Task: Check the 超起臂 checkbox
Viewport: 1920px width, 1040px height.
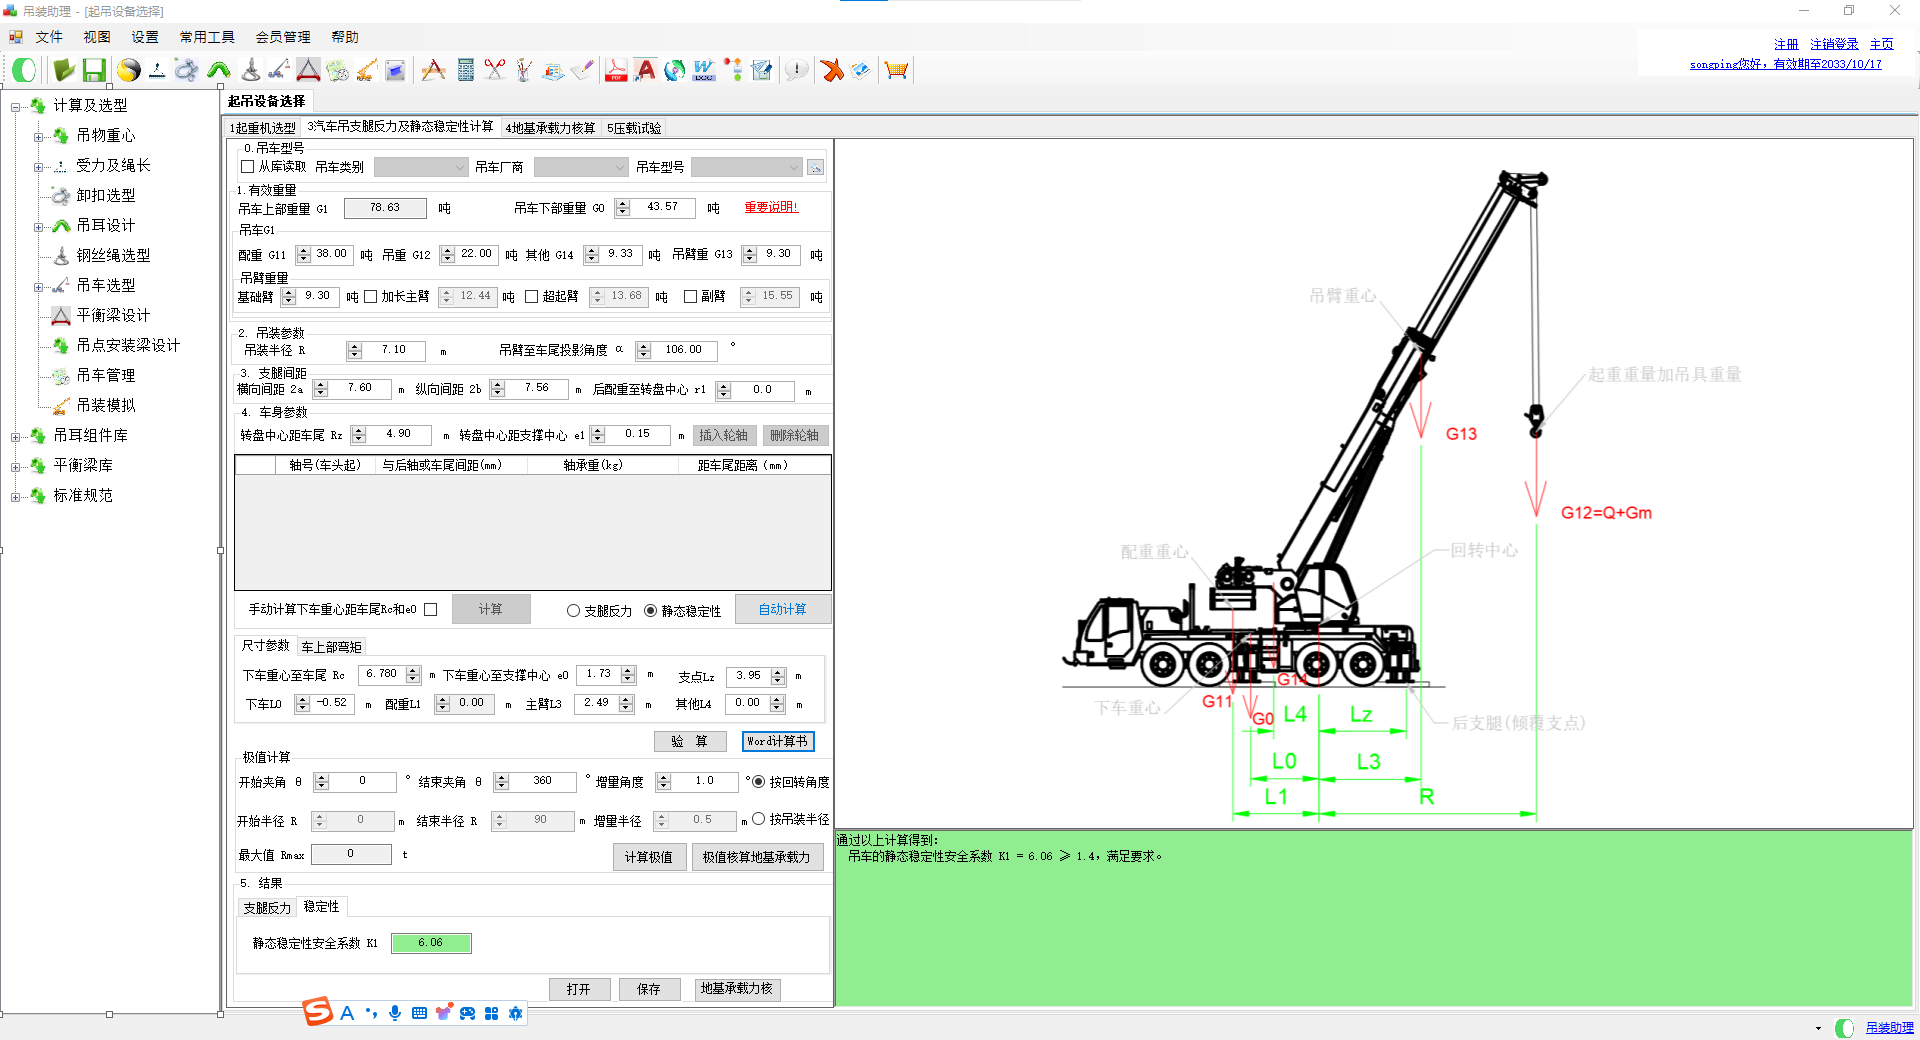Action: tap(532, 297)
